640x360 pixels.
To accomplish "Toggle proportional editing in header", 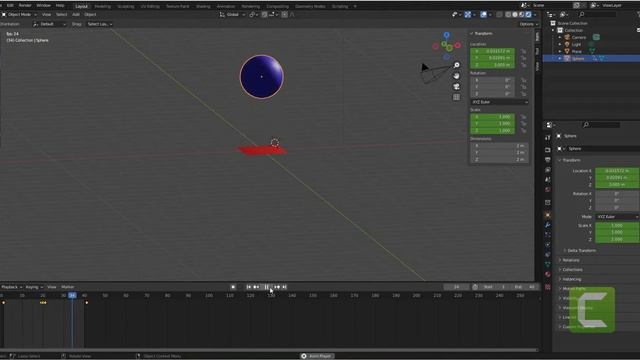I will tap(284, 14).
